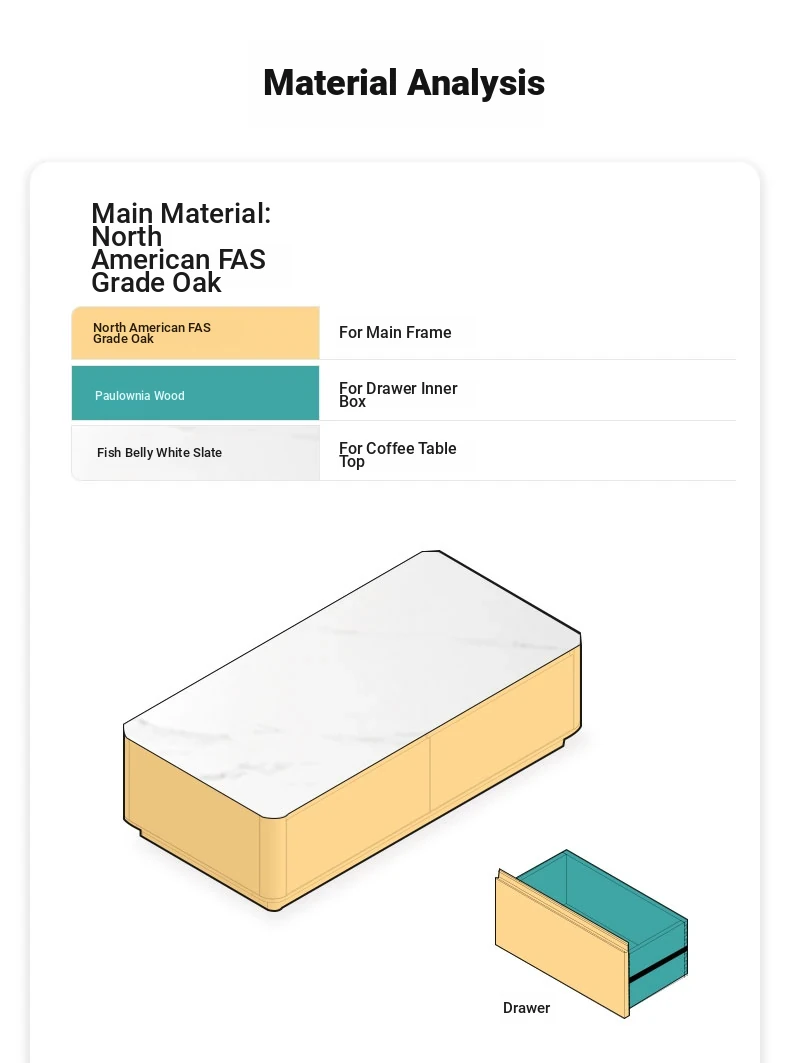Click the rounded corner post of the table
The height and width of the screenshot is (1063, 790).
coord(273,861)
